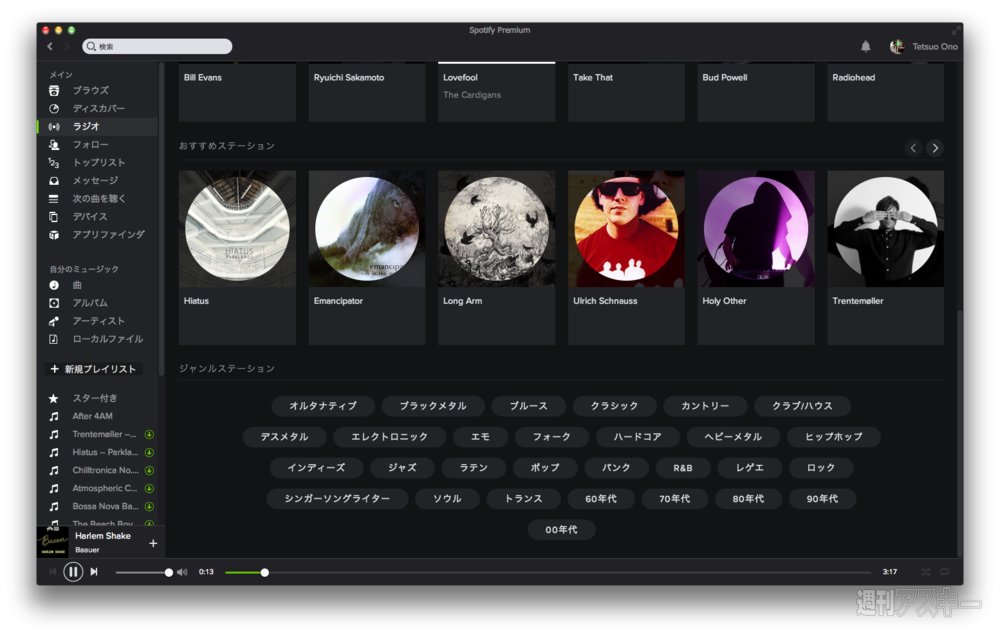Screen dimensions: 1000x636
Task: Open Harlem Shake album art
Action: pyautogui.click(x=53, y=542)
